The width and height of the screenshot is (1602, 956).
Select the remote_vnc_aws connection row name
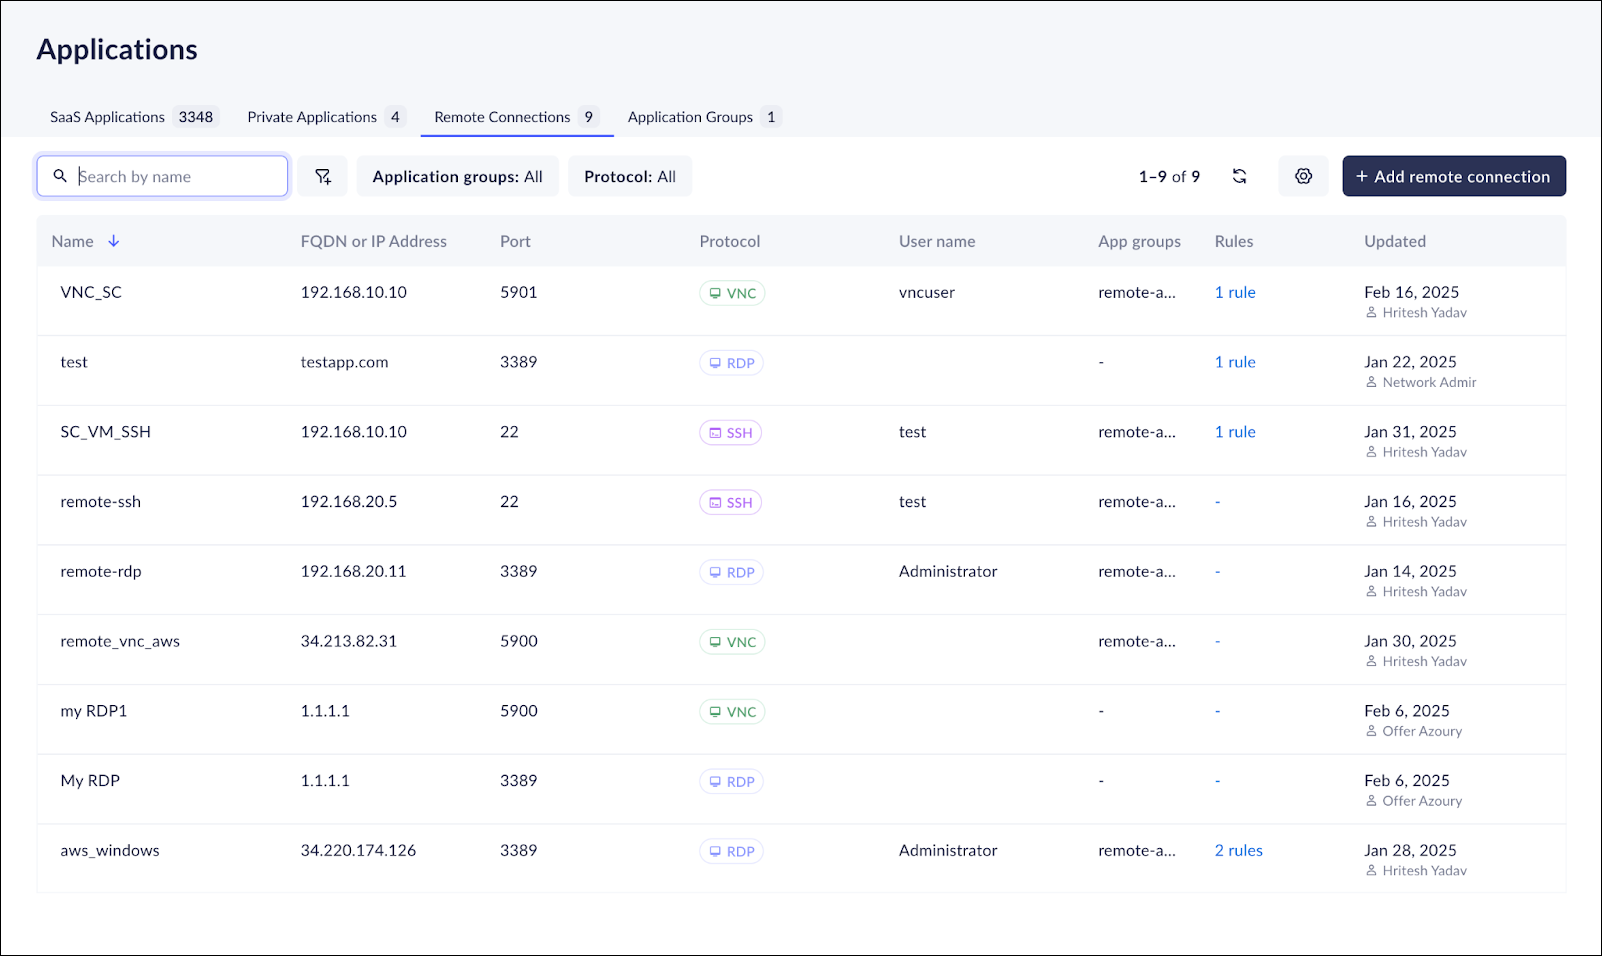click(120, 641)
